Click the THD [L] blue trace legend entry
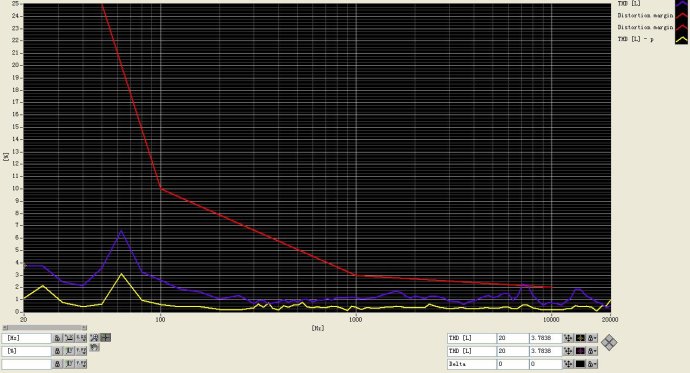The image size is (690, 373). click(x=629, y=4)
